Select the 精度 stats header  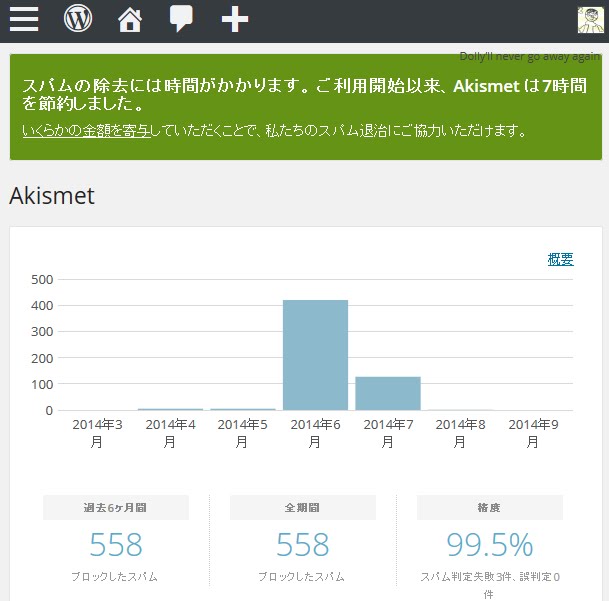coord(489,507)
